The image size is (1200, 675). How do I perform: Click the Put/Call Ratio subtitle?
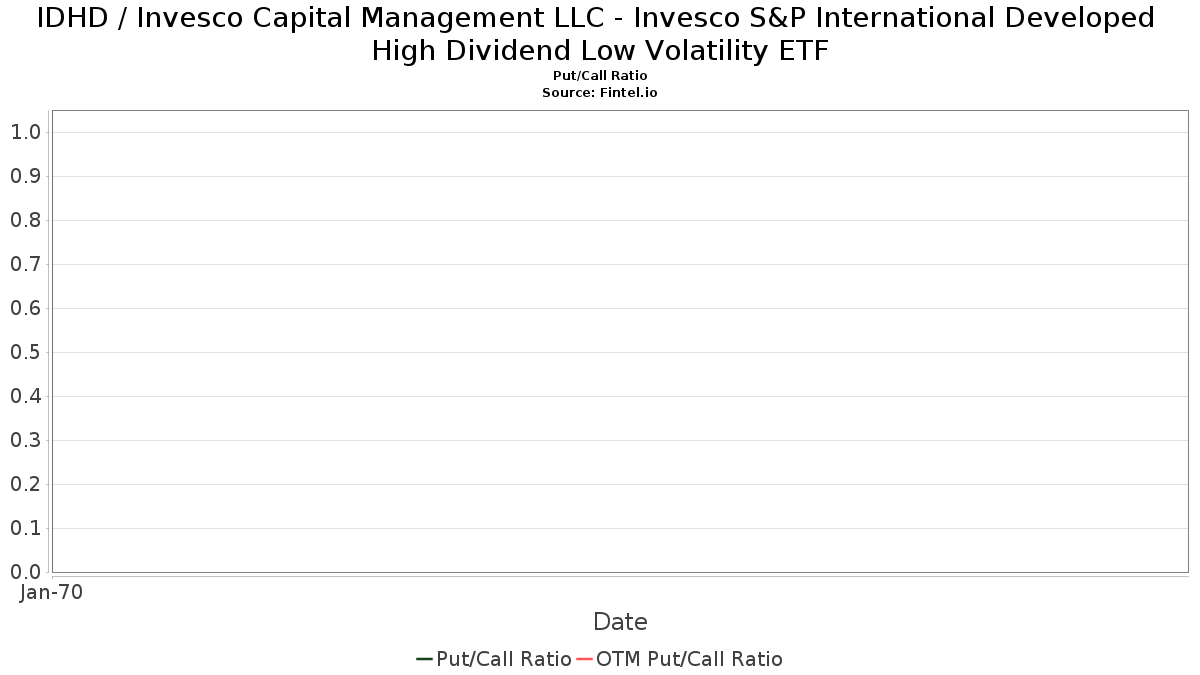tap(600, 76)
